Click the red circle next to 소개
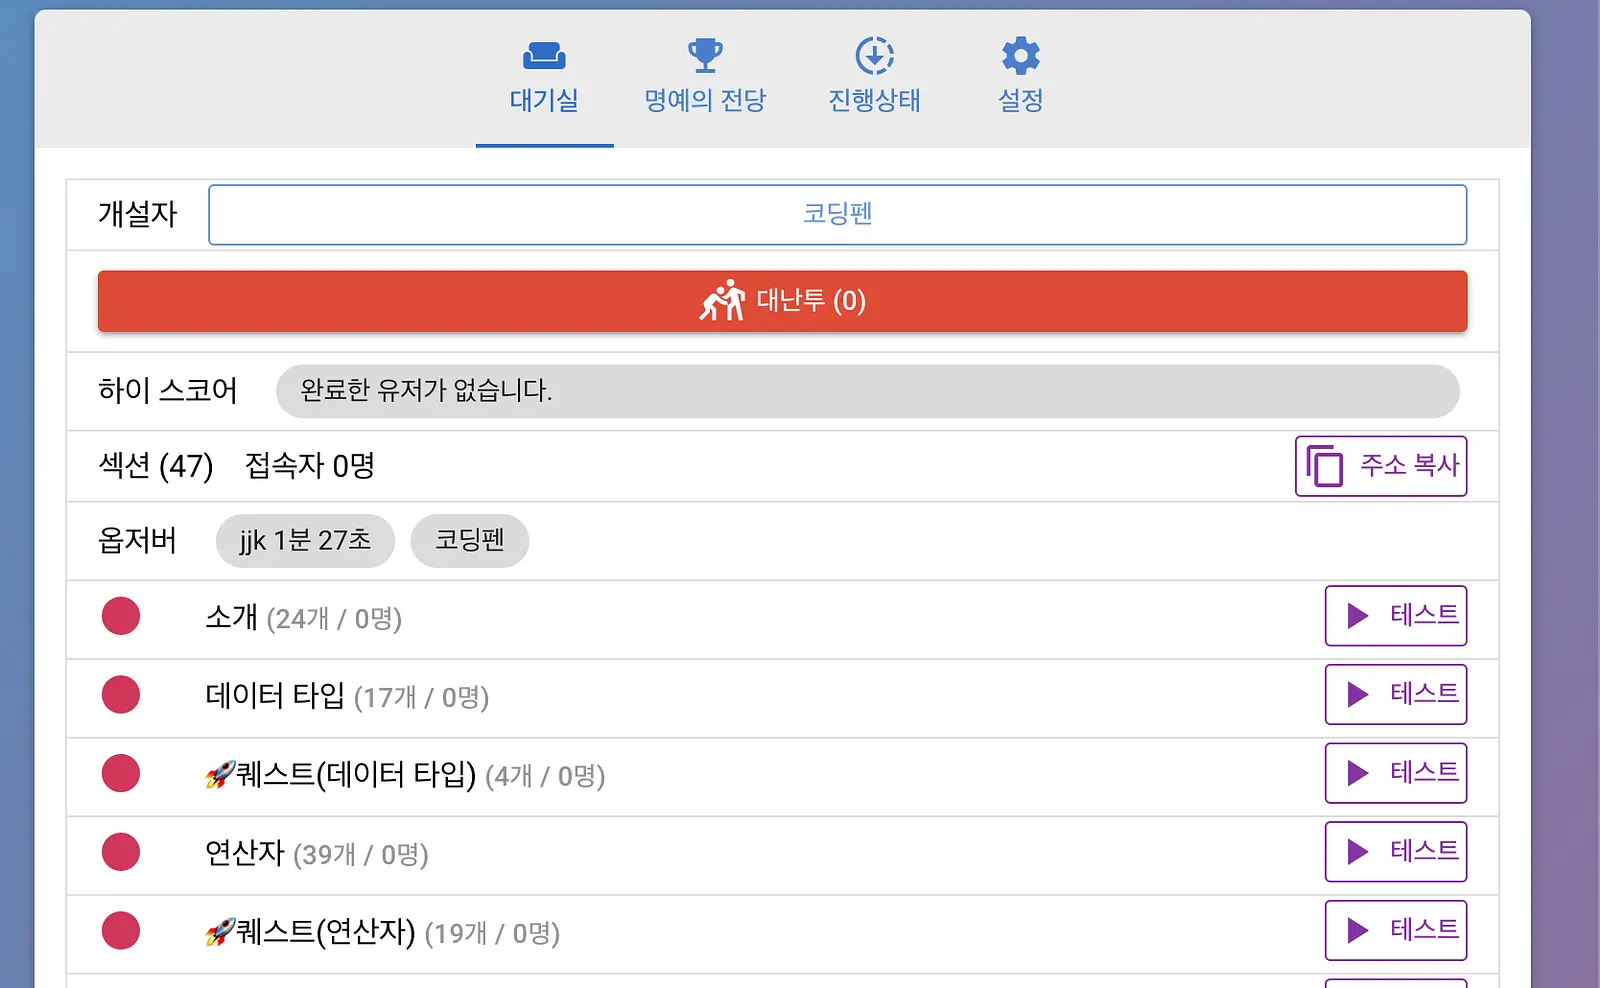This screenshot has height=988, width=1600. [121, 616]
